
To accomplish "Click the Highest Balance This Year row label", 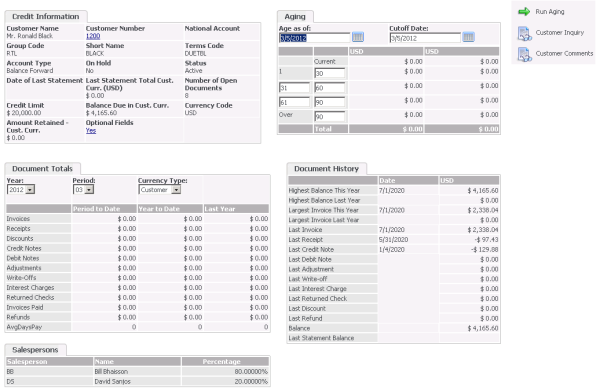I will [324, 191].
